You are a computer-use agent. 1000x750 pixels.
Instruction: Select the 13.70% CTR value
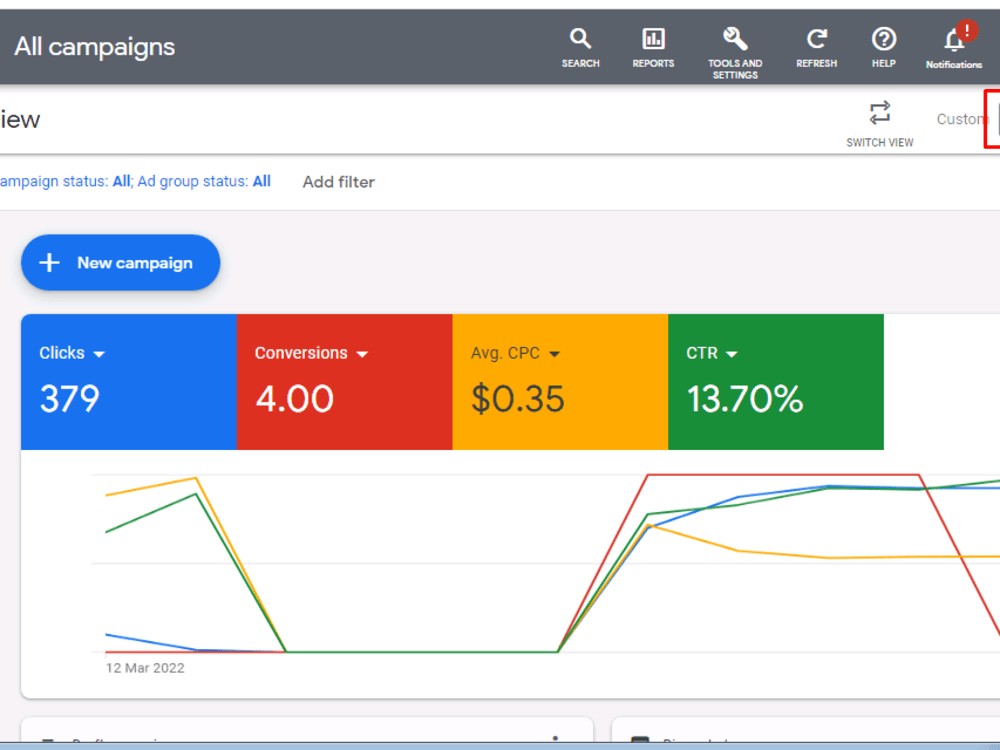click(x=745, y=399)
